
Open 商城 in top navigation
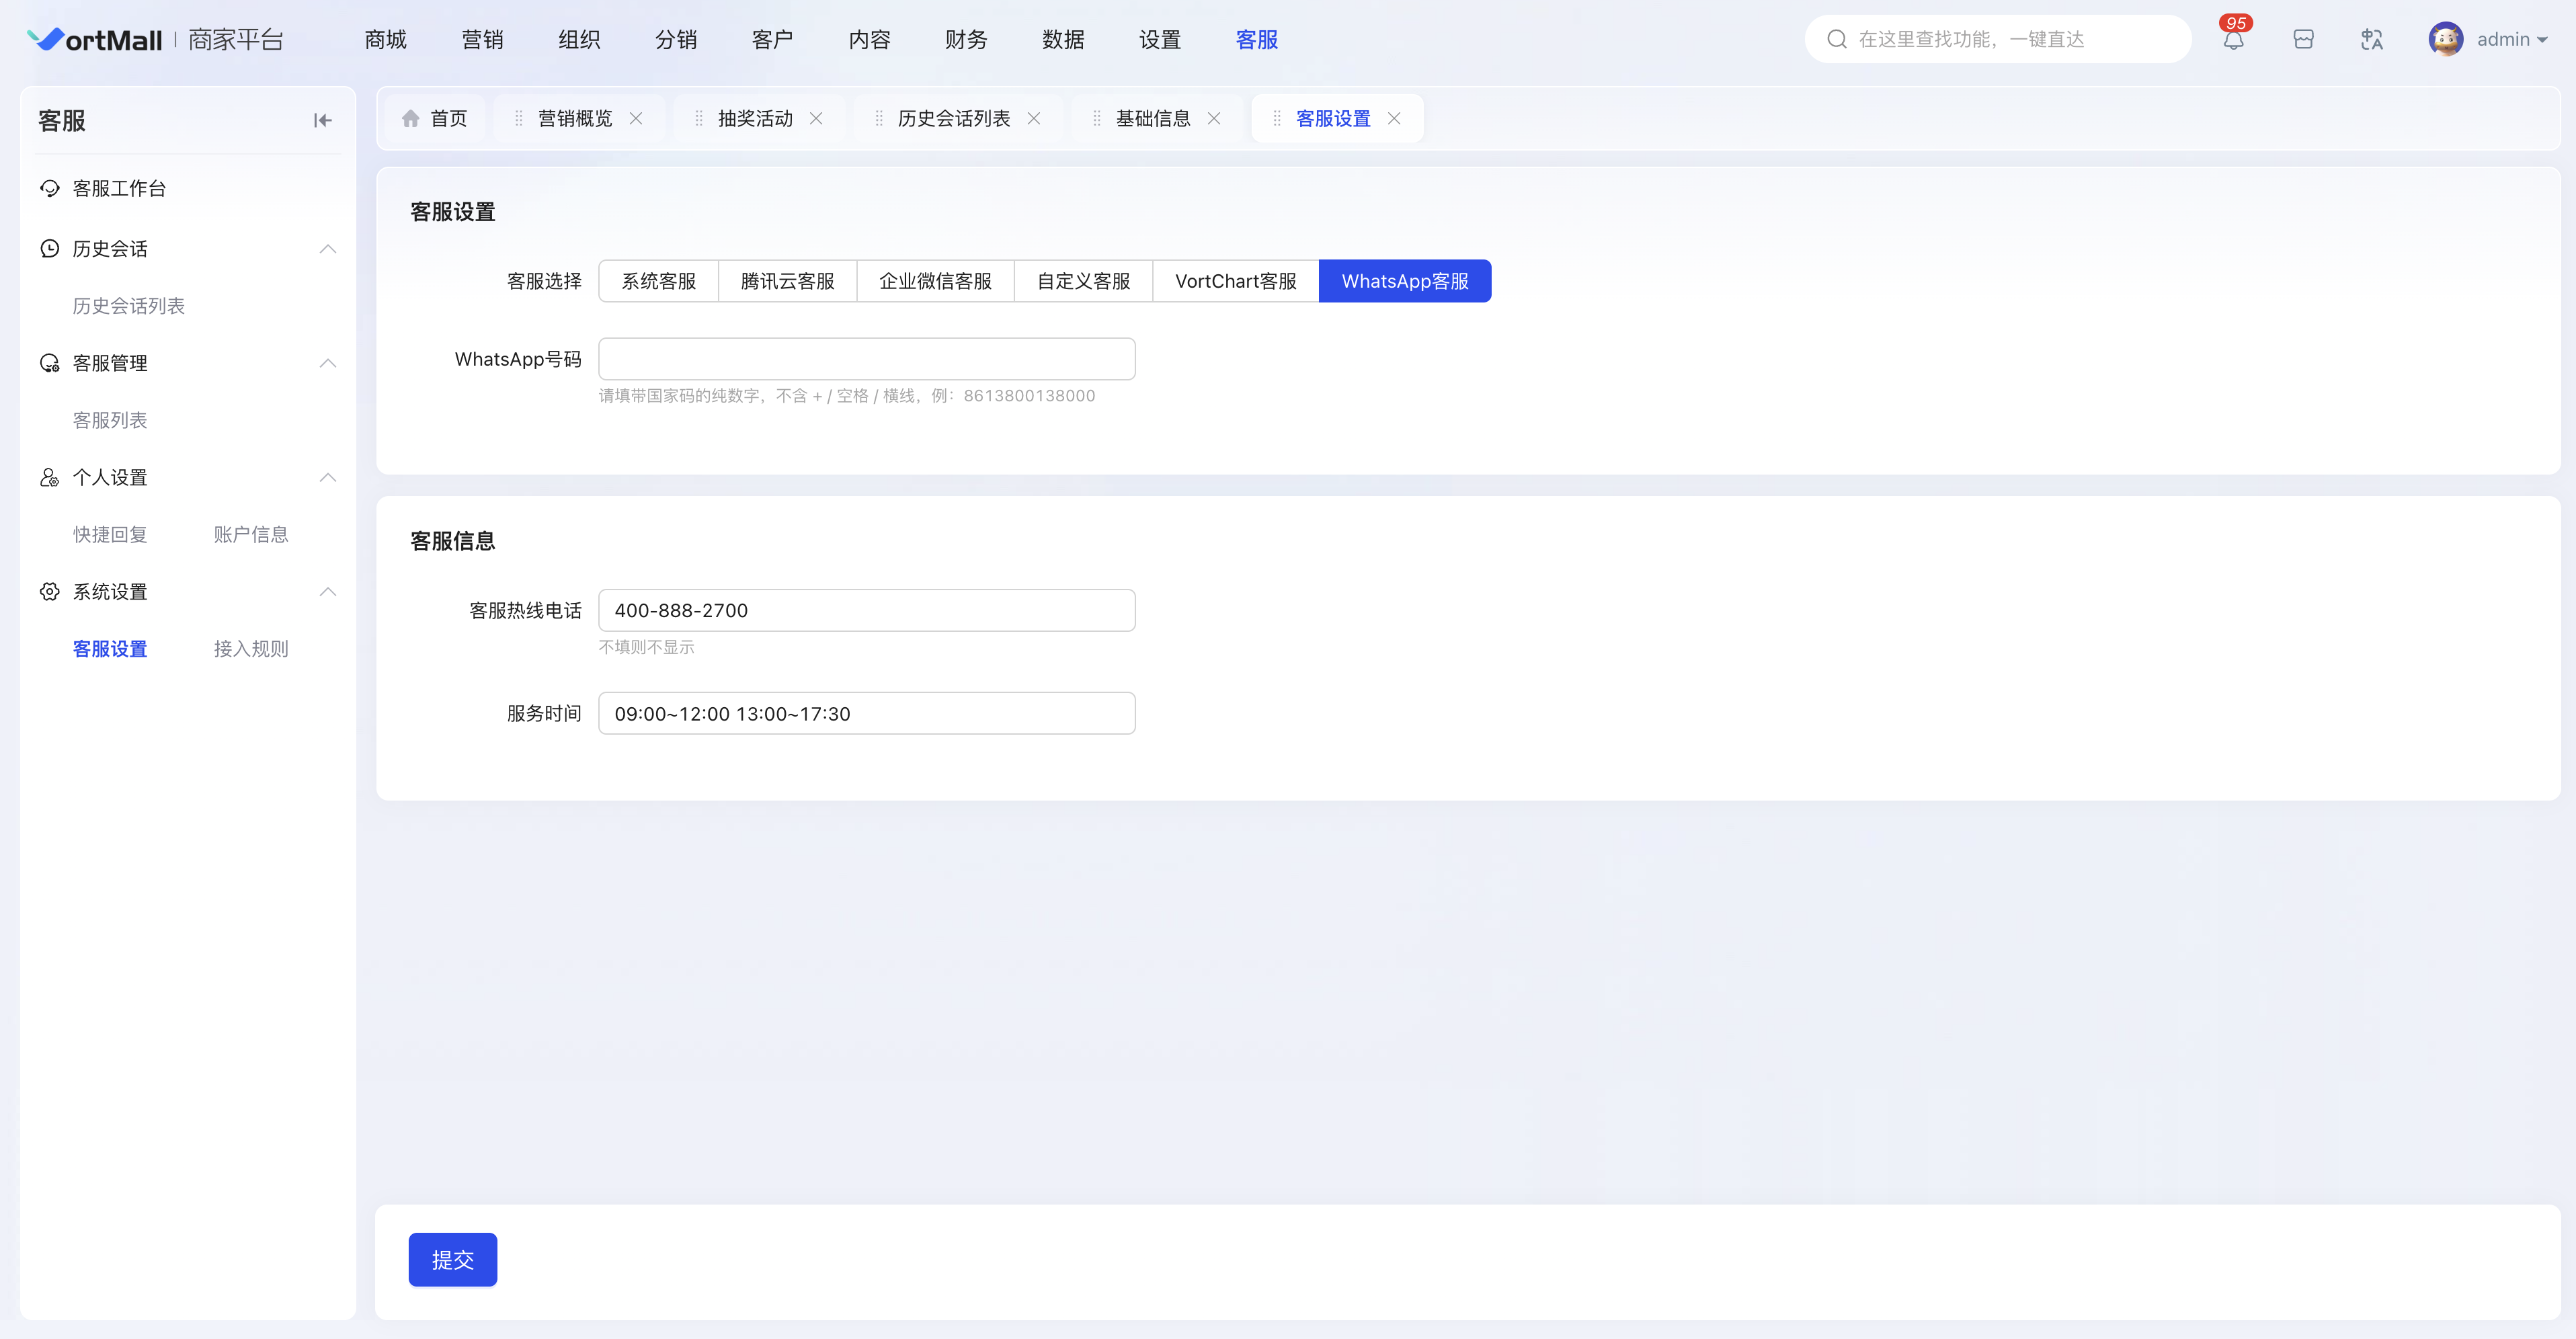tap(385, 39)
